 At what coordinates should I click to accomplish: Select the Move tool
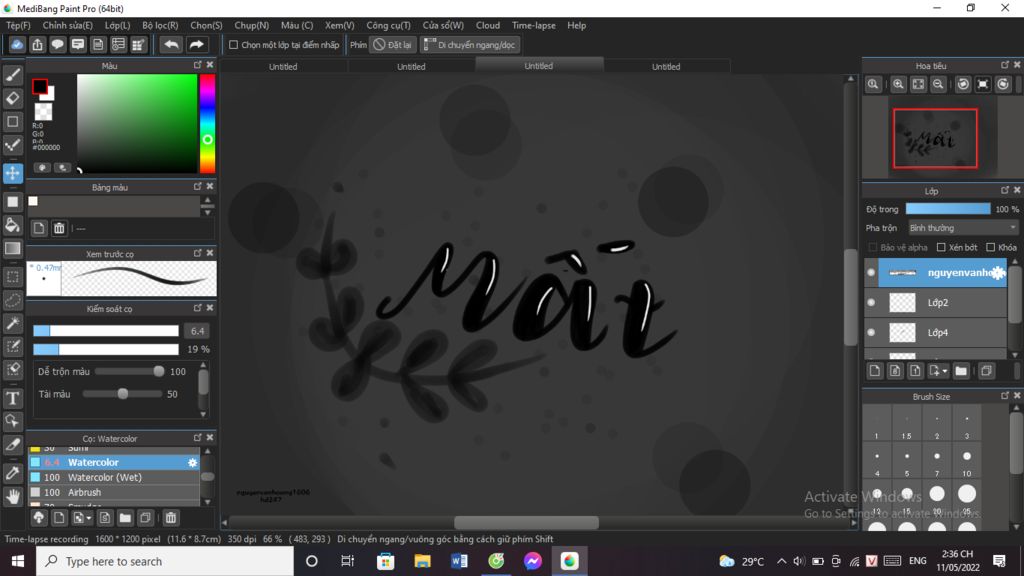[12, 173]
